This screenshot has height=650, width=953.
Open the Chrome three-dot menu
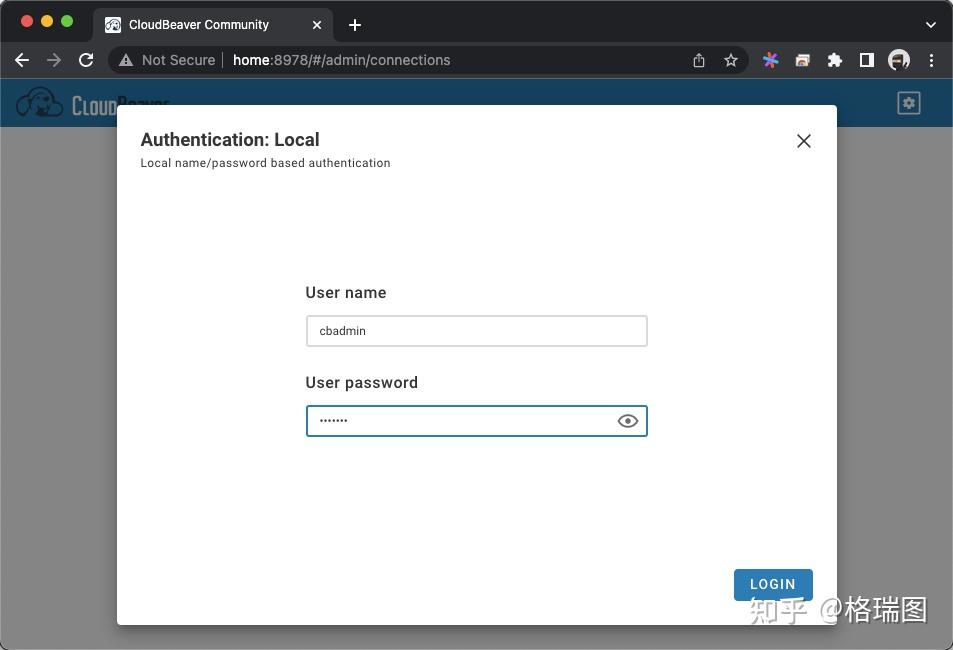click(x=931, y=60)
